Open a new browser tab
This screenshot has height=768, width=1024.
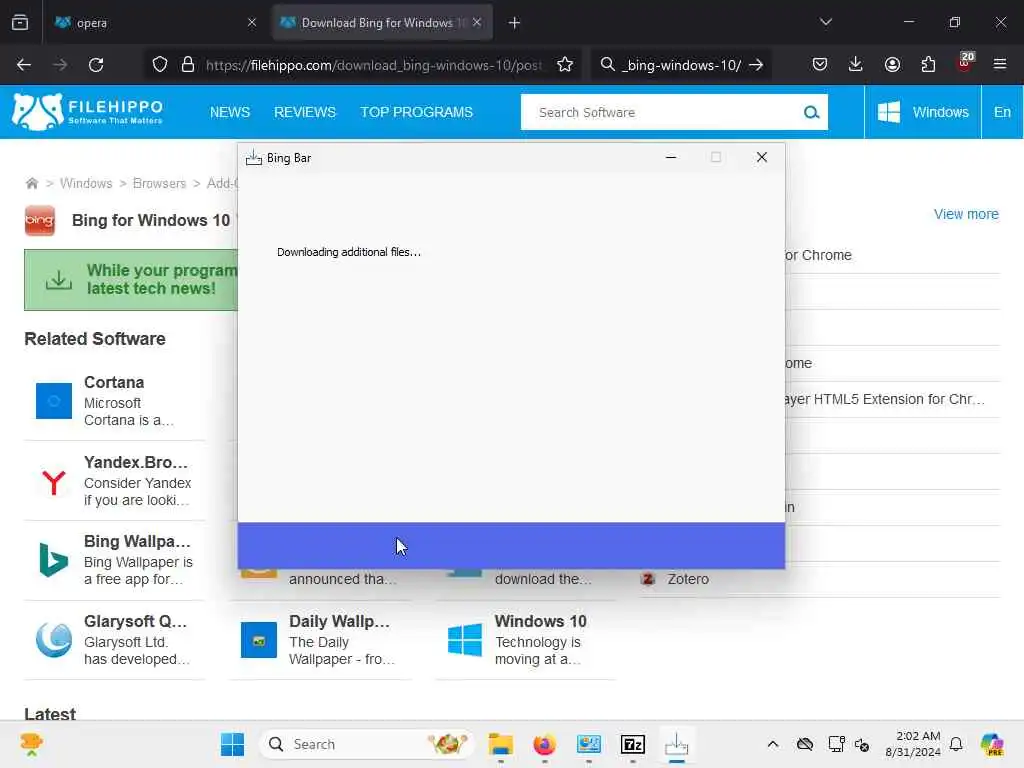point(515,23)
